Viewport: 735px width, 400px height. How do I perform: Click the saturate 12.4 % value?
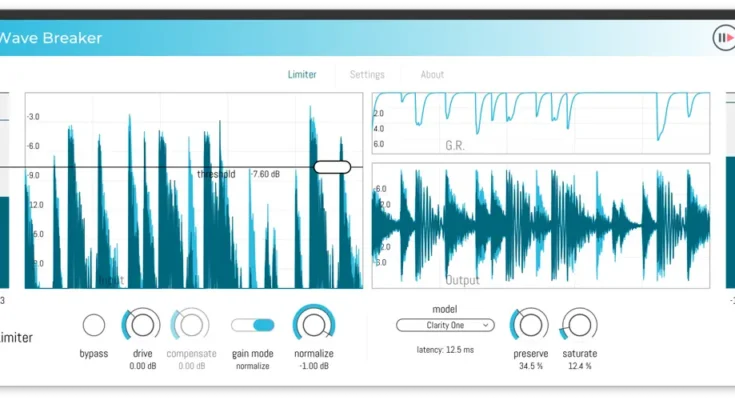click(580, 366)
